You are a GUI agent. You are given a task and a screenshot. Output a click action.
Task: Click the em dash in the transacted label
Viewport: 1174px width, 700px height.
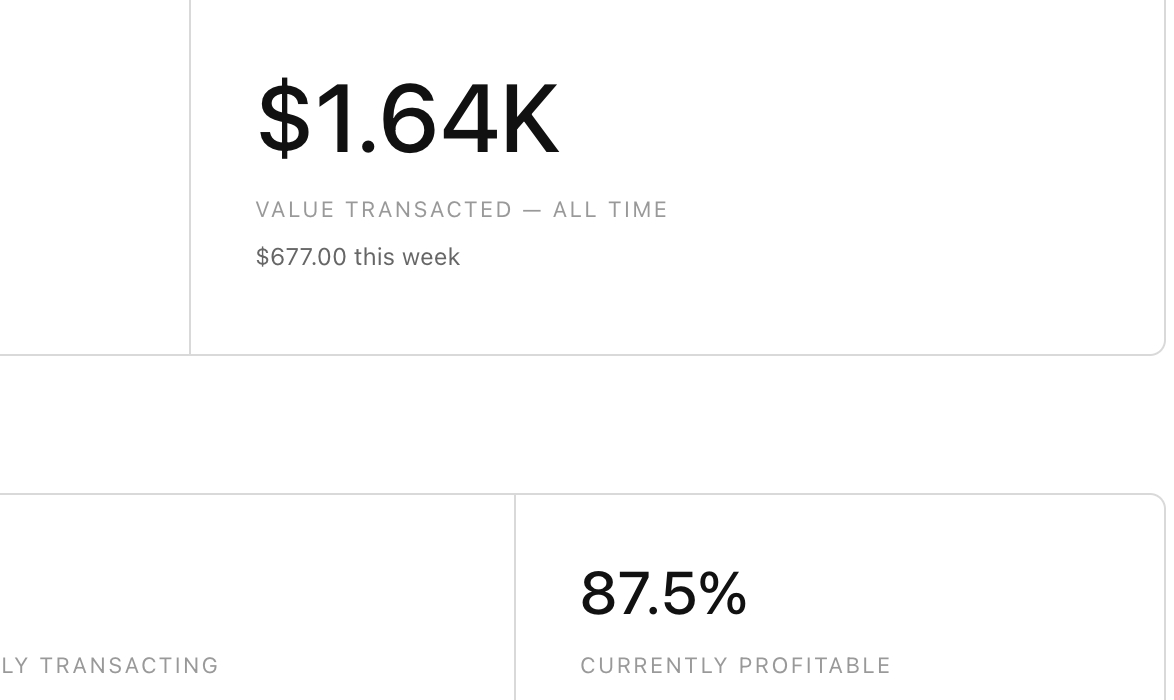coord(533,210)
